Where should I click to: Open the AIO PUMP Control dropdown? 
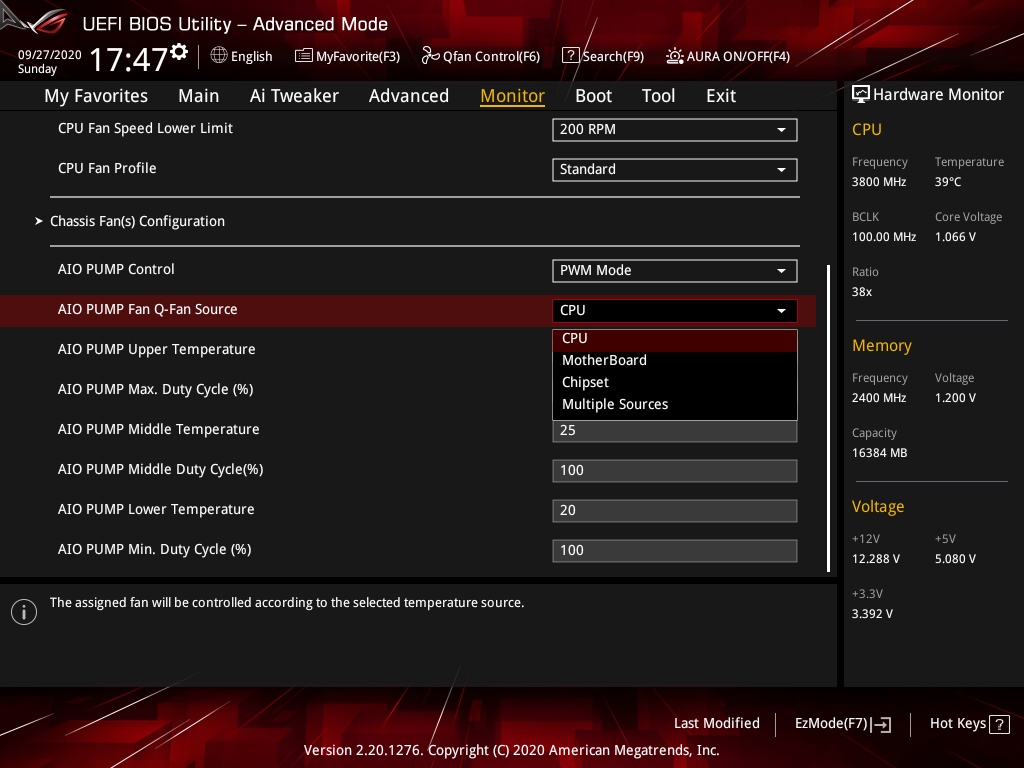pyautogui.click(x=675, y=270)
